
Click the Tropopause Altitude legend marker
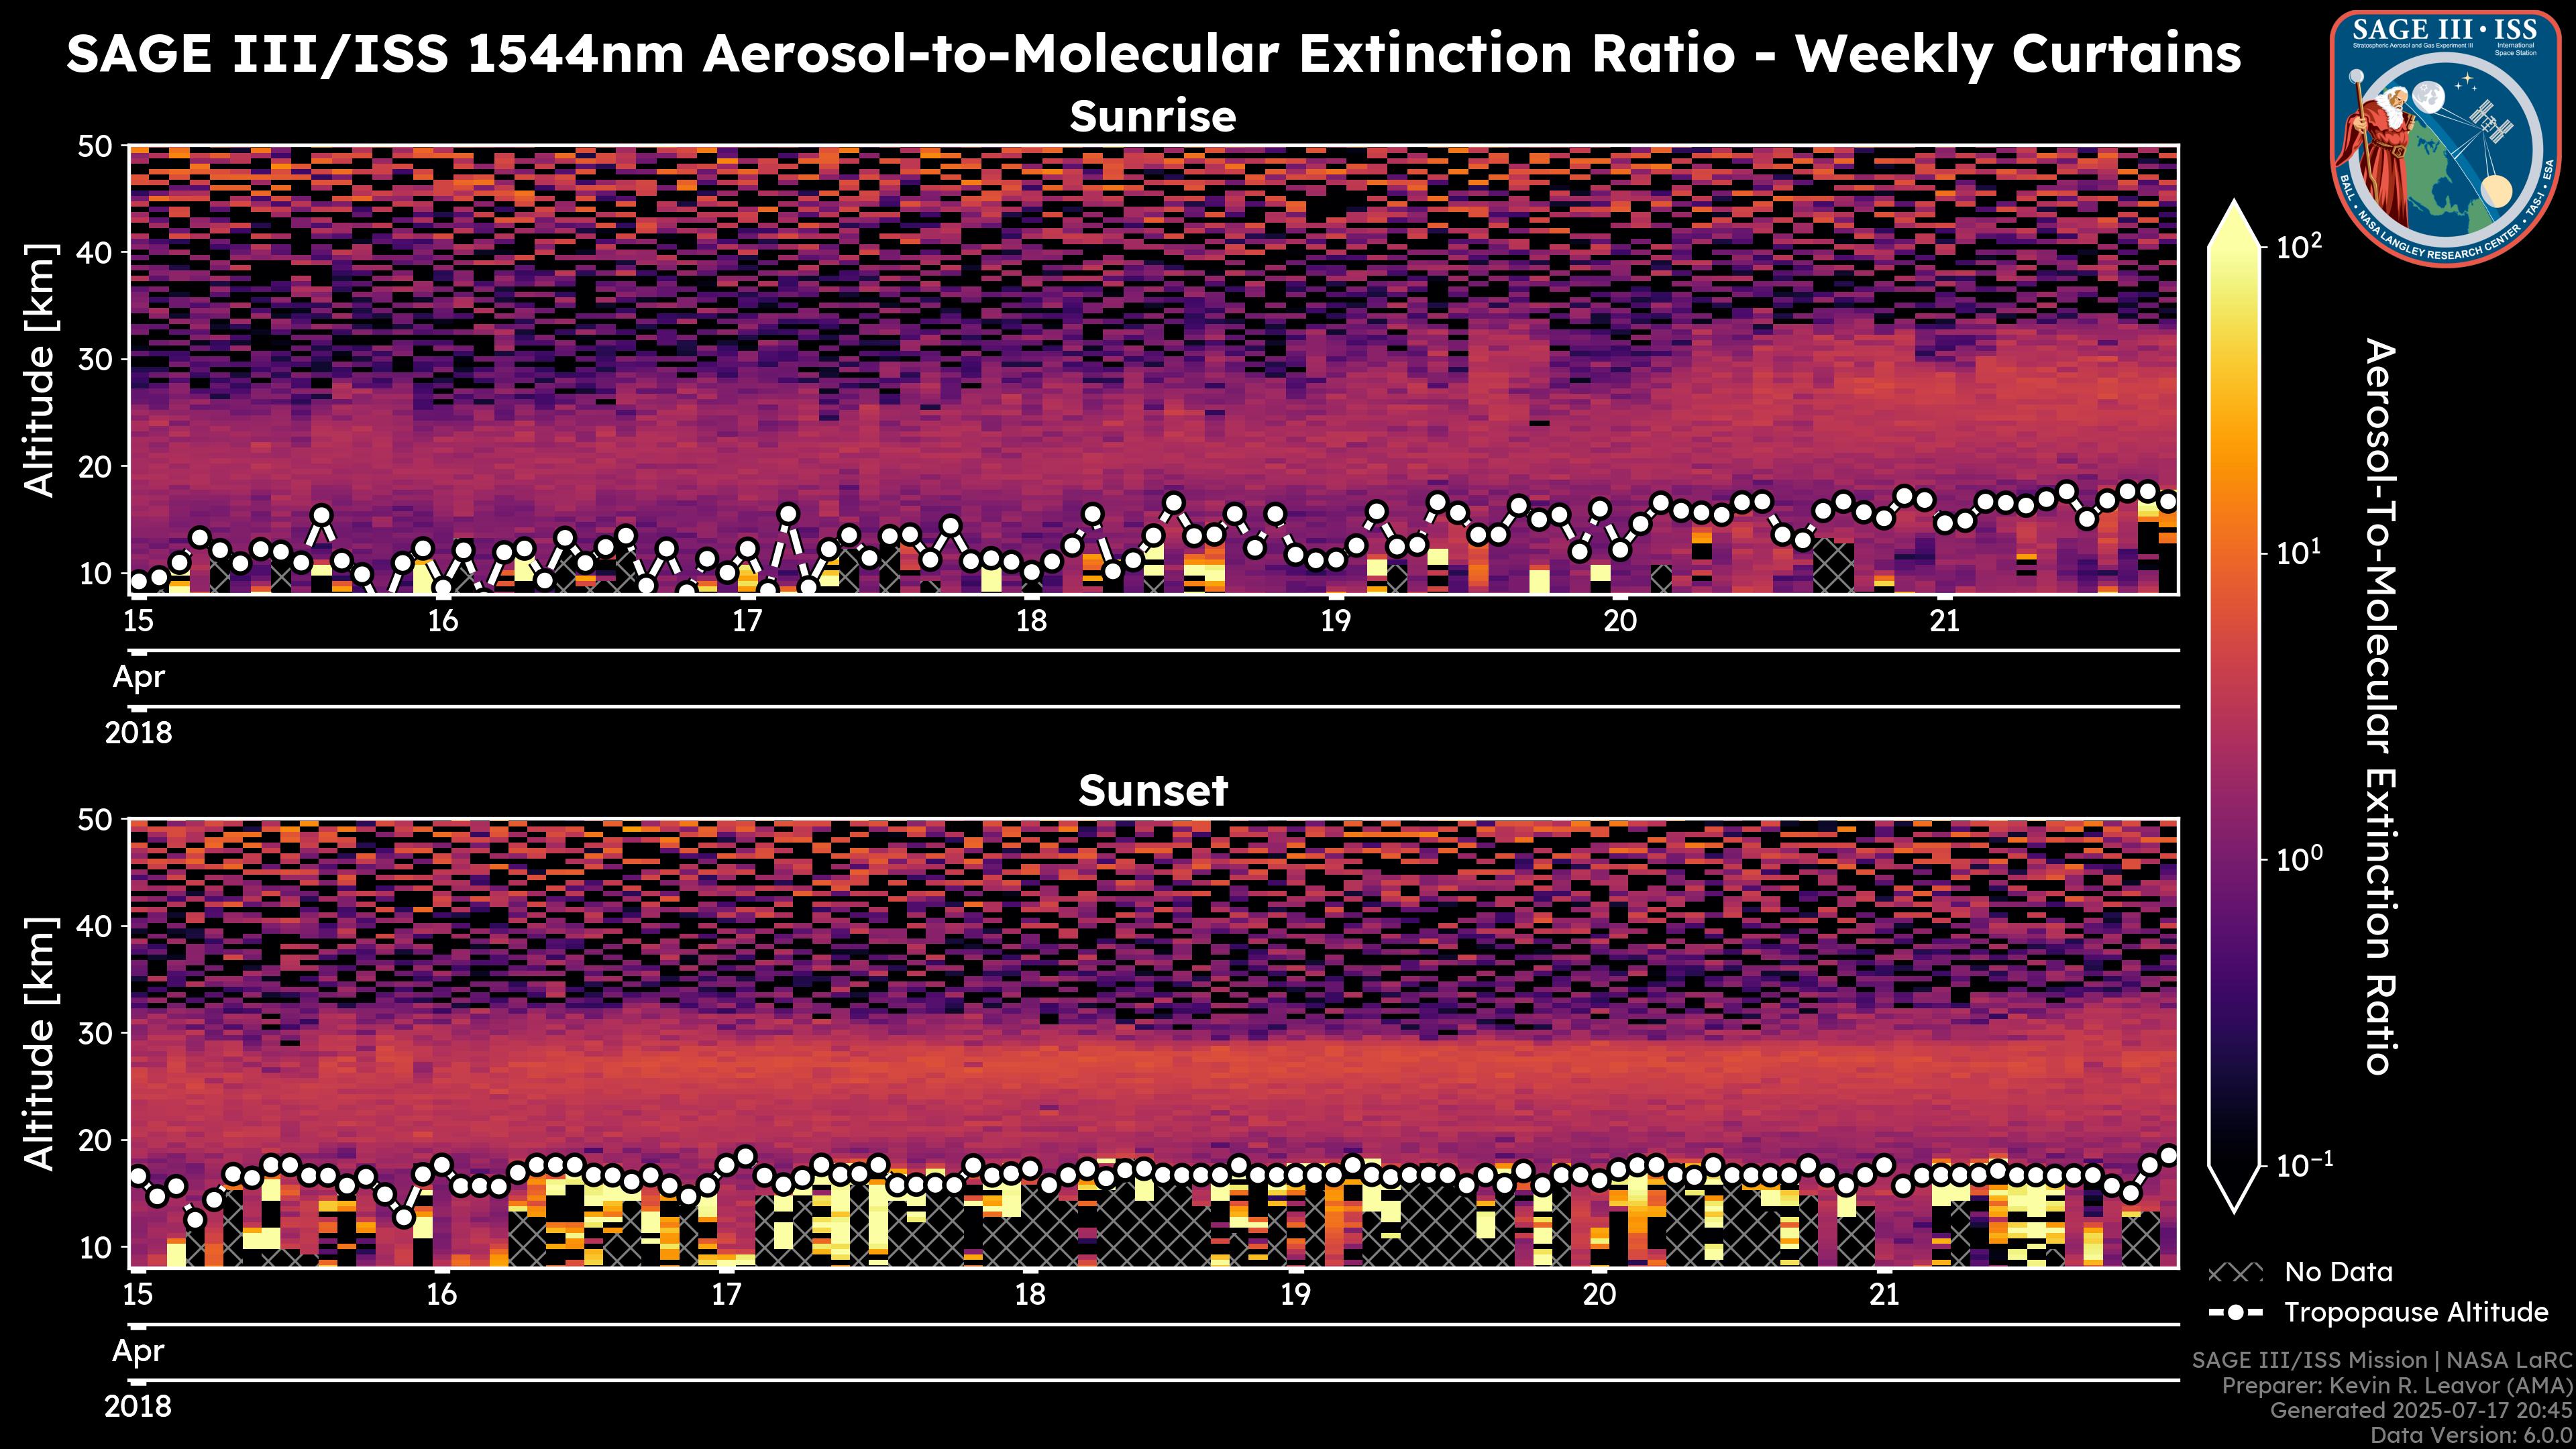[2235, 1312]
